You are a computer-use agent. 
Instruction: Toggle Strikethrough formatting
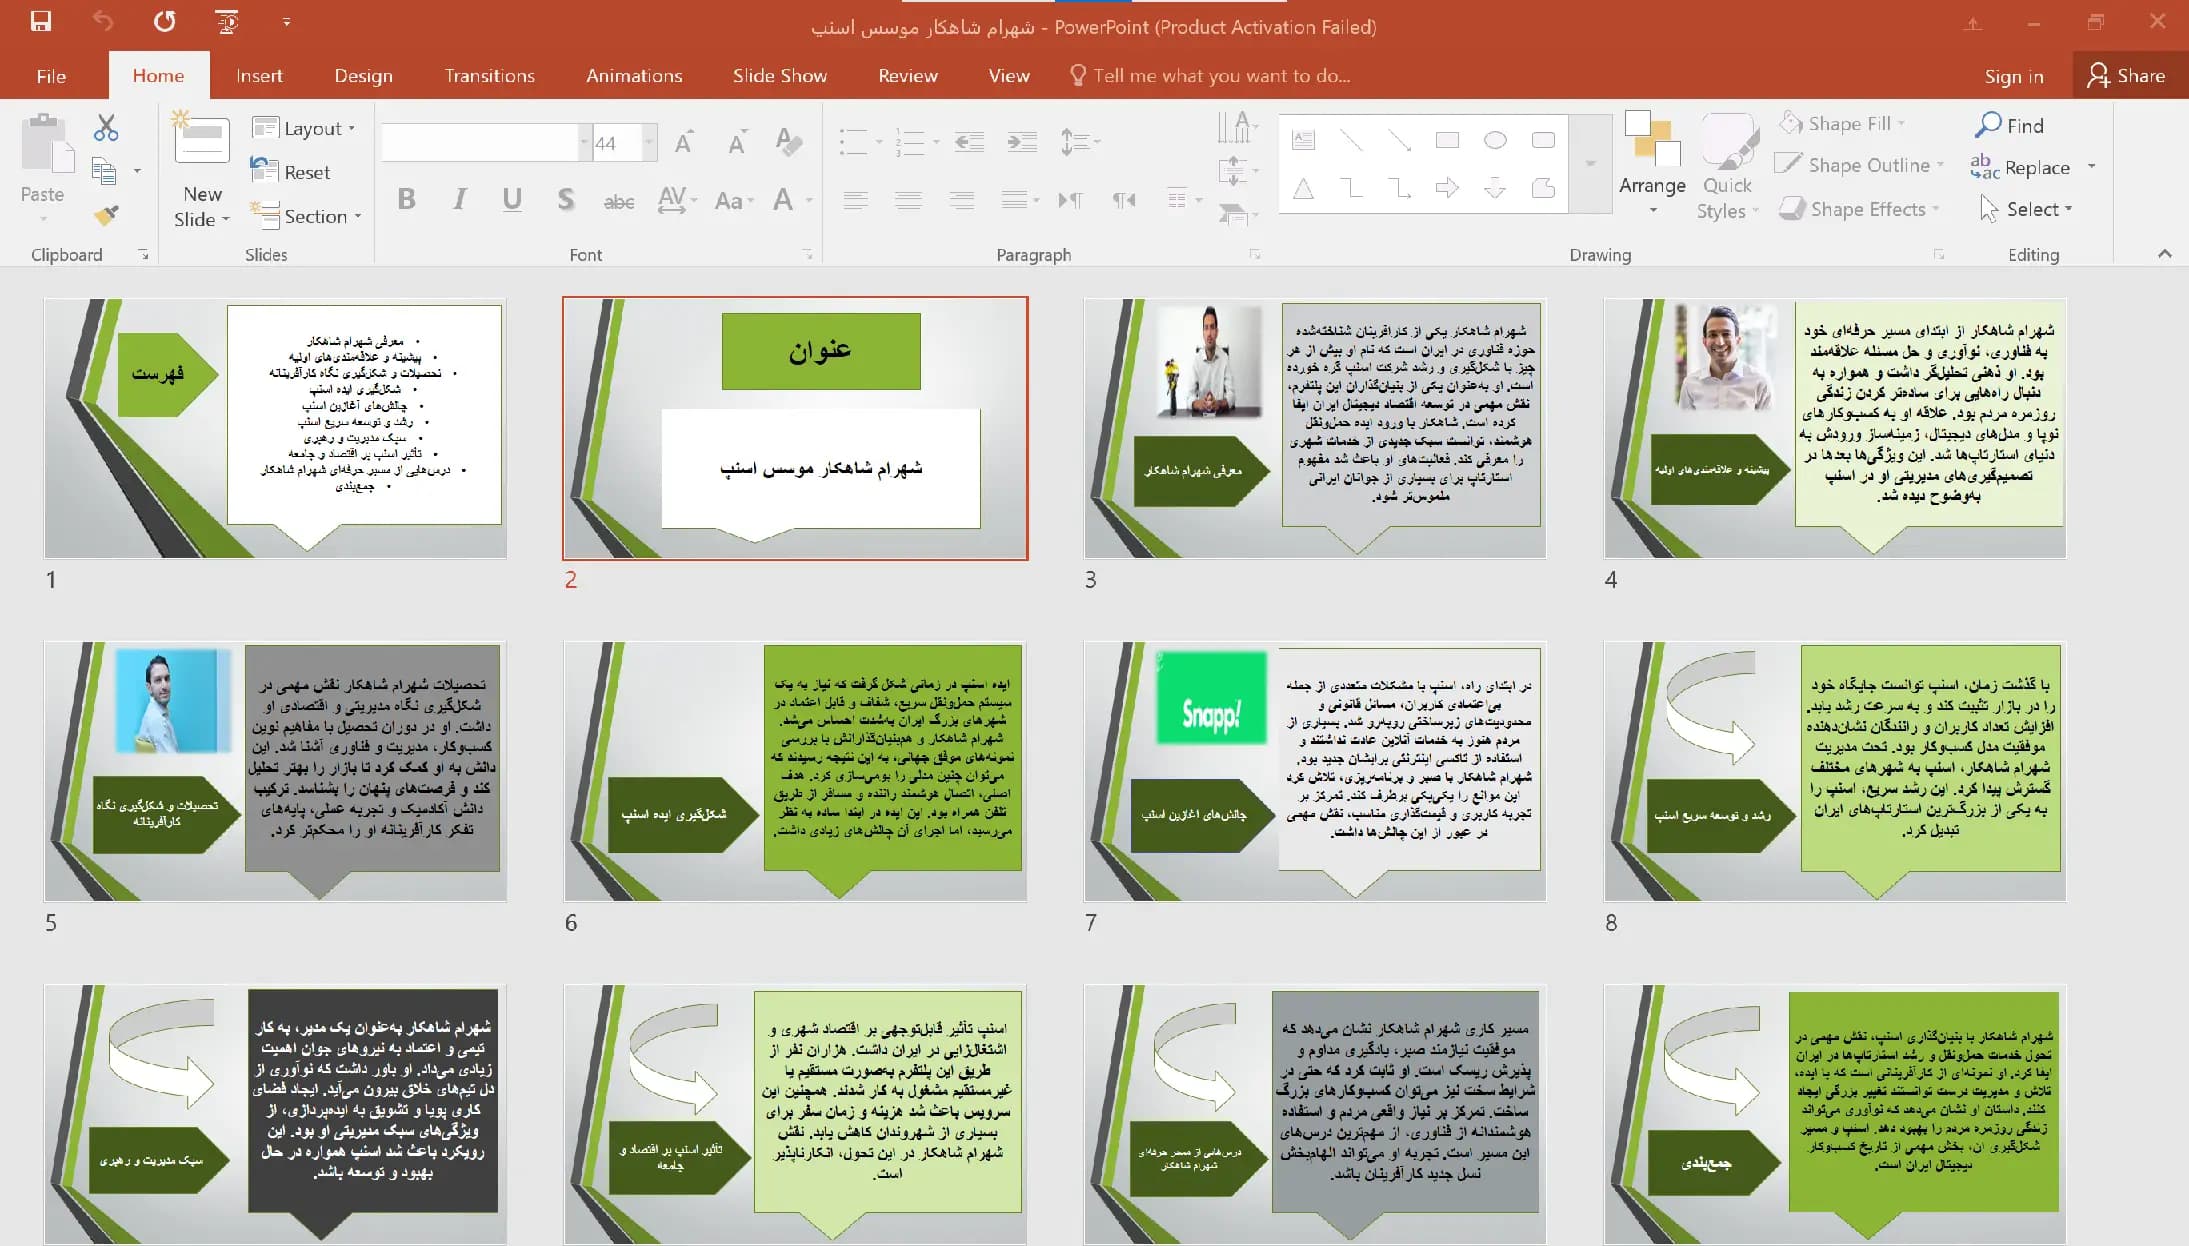click(619, 201)
